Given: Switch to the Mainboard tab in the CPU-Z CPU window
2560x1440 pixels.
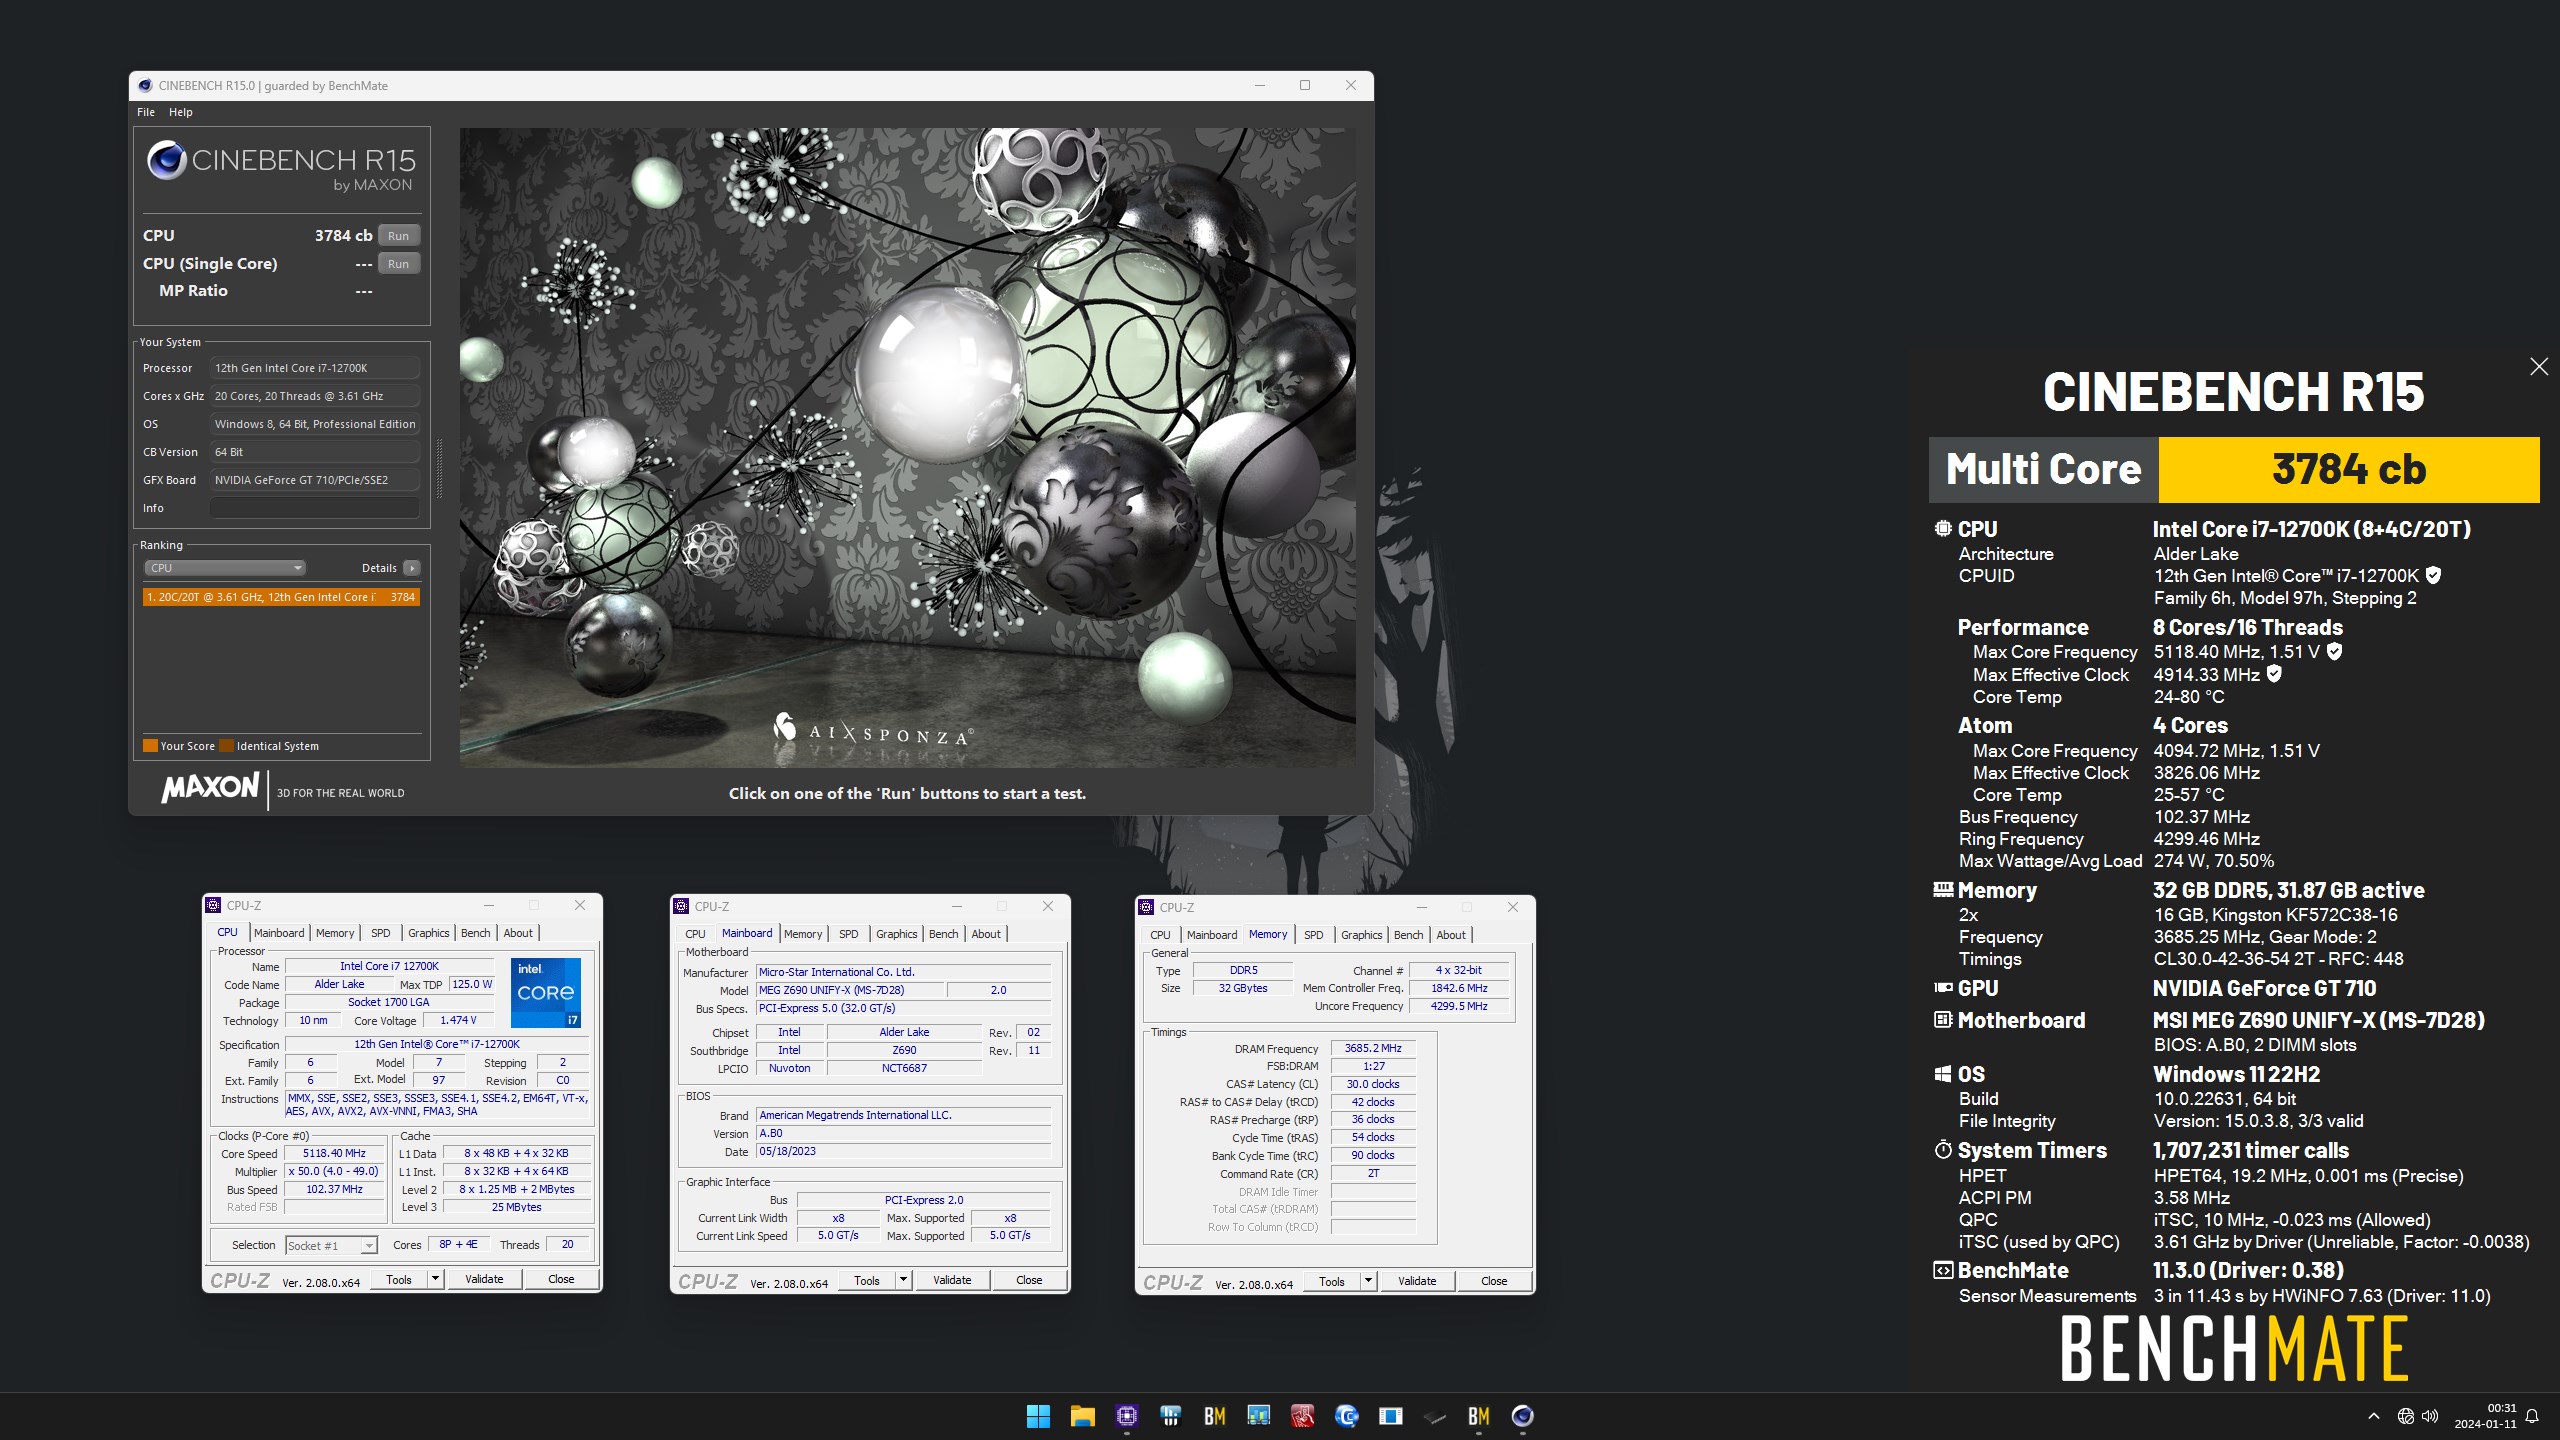Looking at the screenshot, I should 279,933.
